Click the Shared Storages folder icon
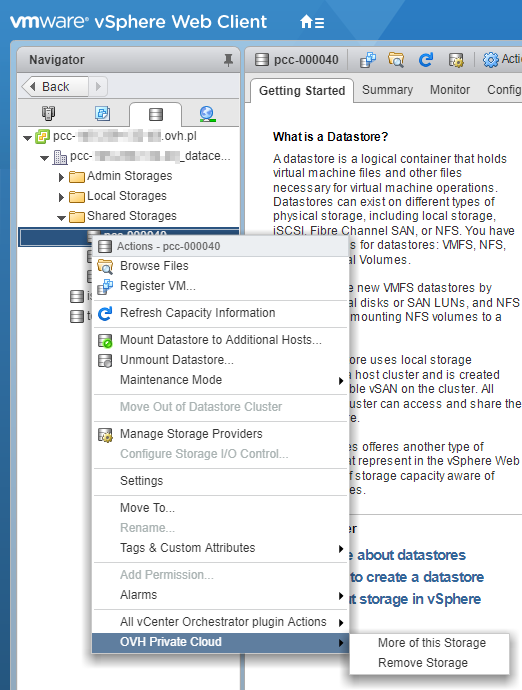The height and width of the screenshot is (690, 522). [x=77, y=217]
